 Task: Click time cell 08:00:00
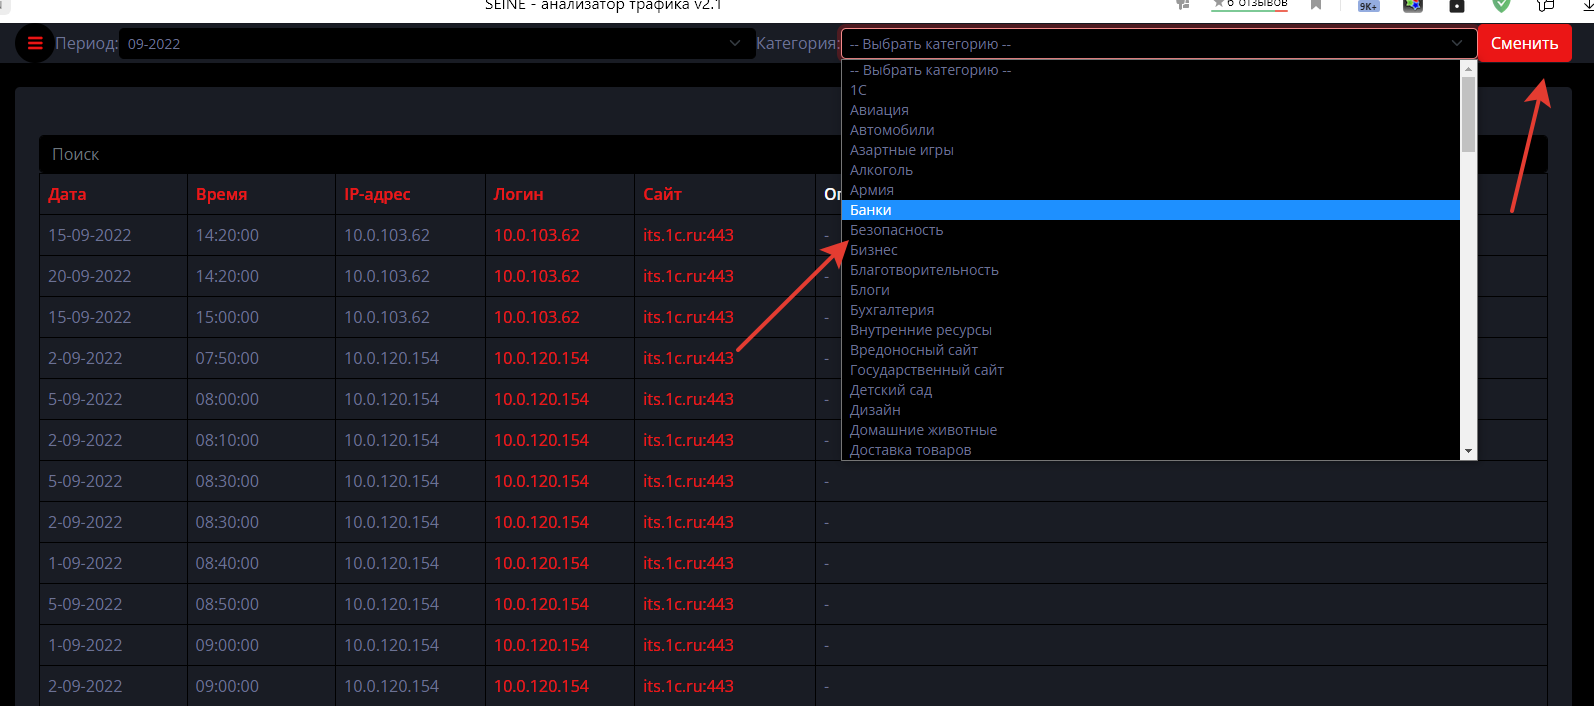pos(227,399)
